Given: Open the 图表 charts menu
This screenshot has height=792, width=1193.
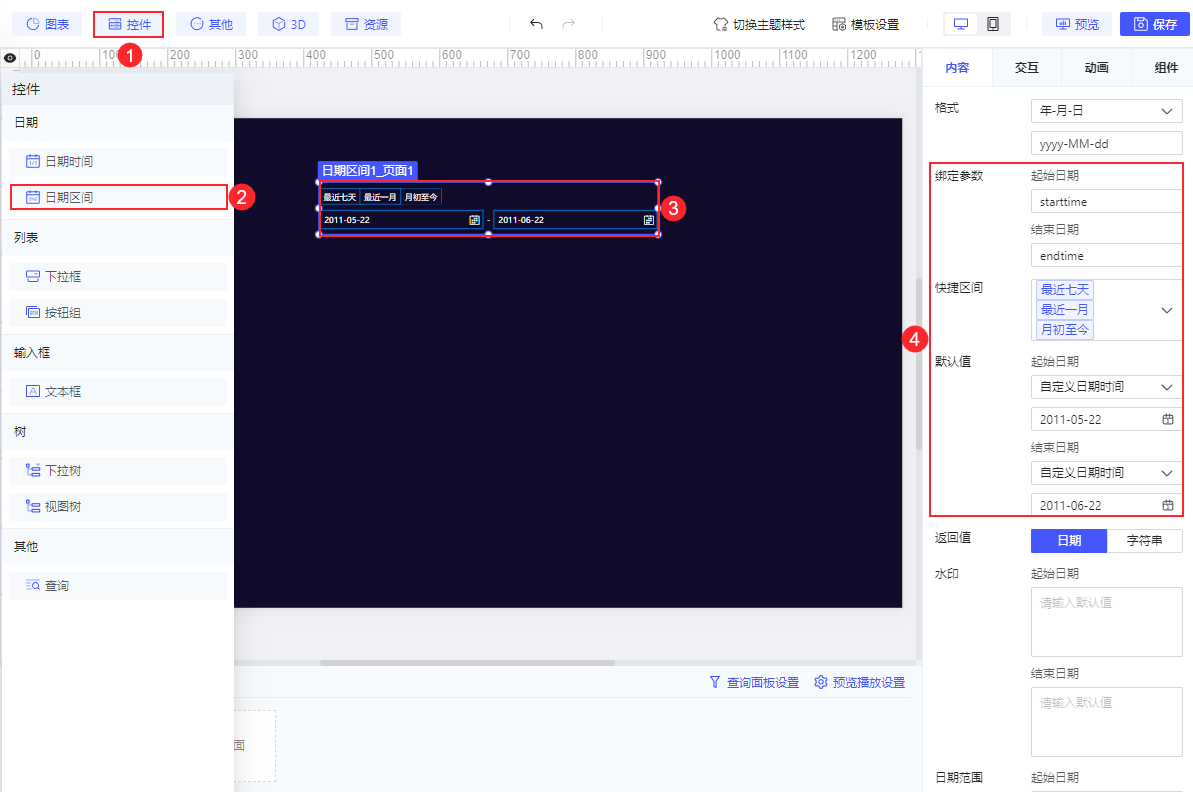Looking at the screenshot, I should point(47,24).
